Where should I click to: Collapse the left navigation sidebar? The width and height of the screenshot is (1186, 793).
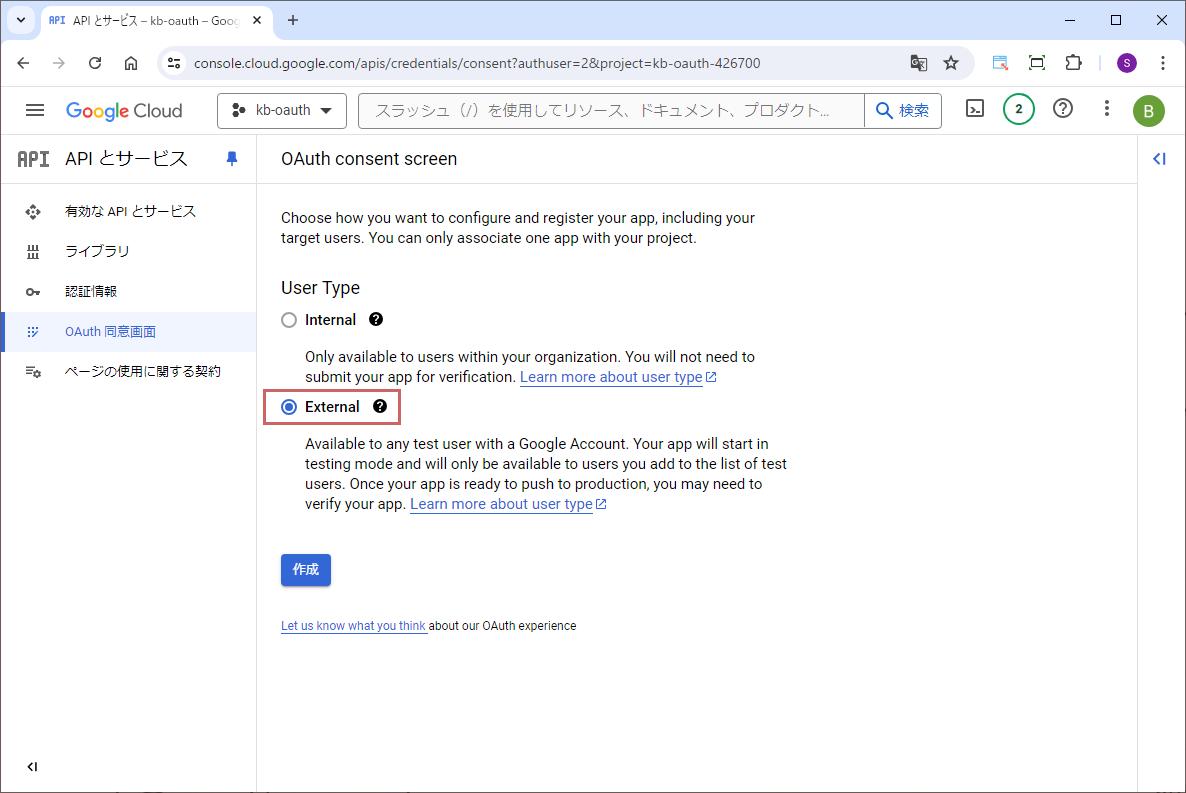(x=32, y=767)
